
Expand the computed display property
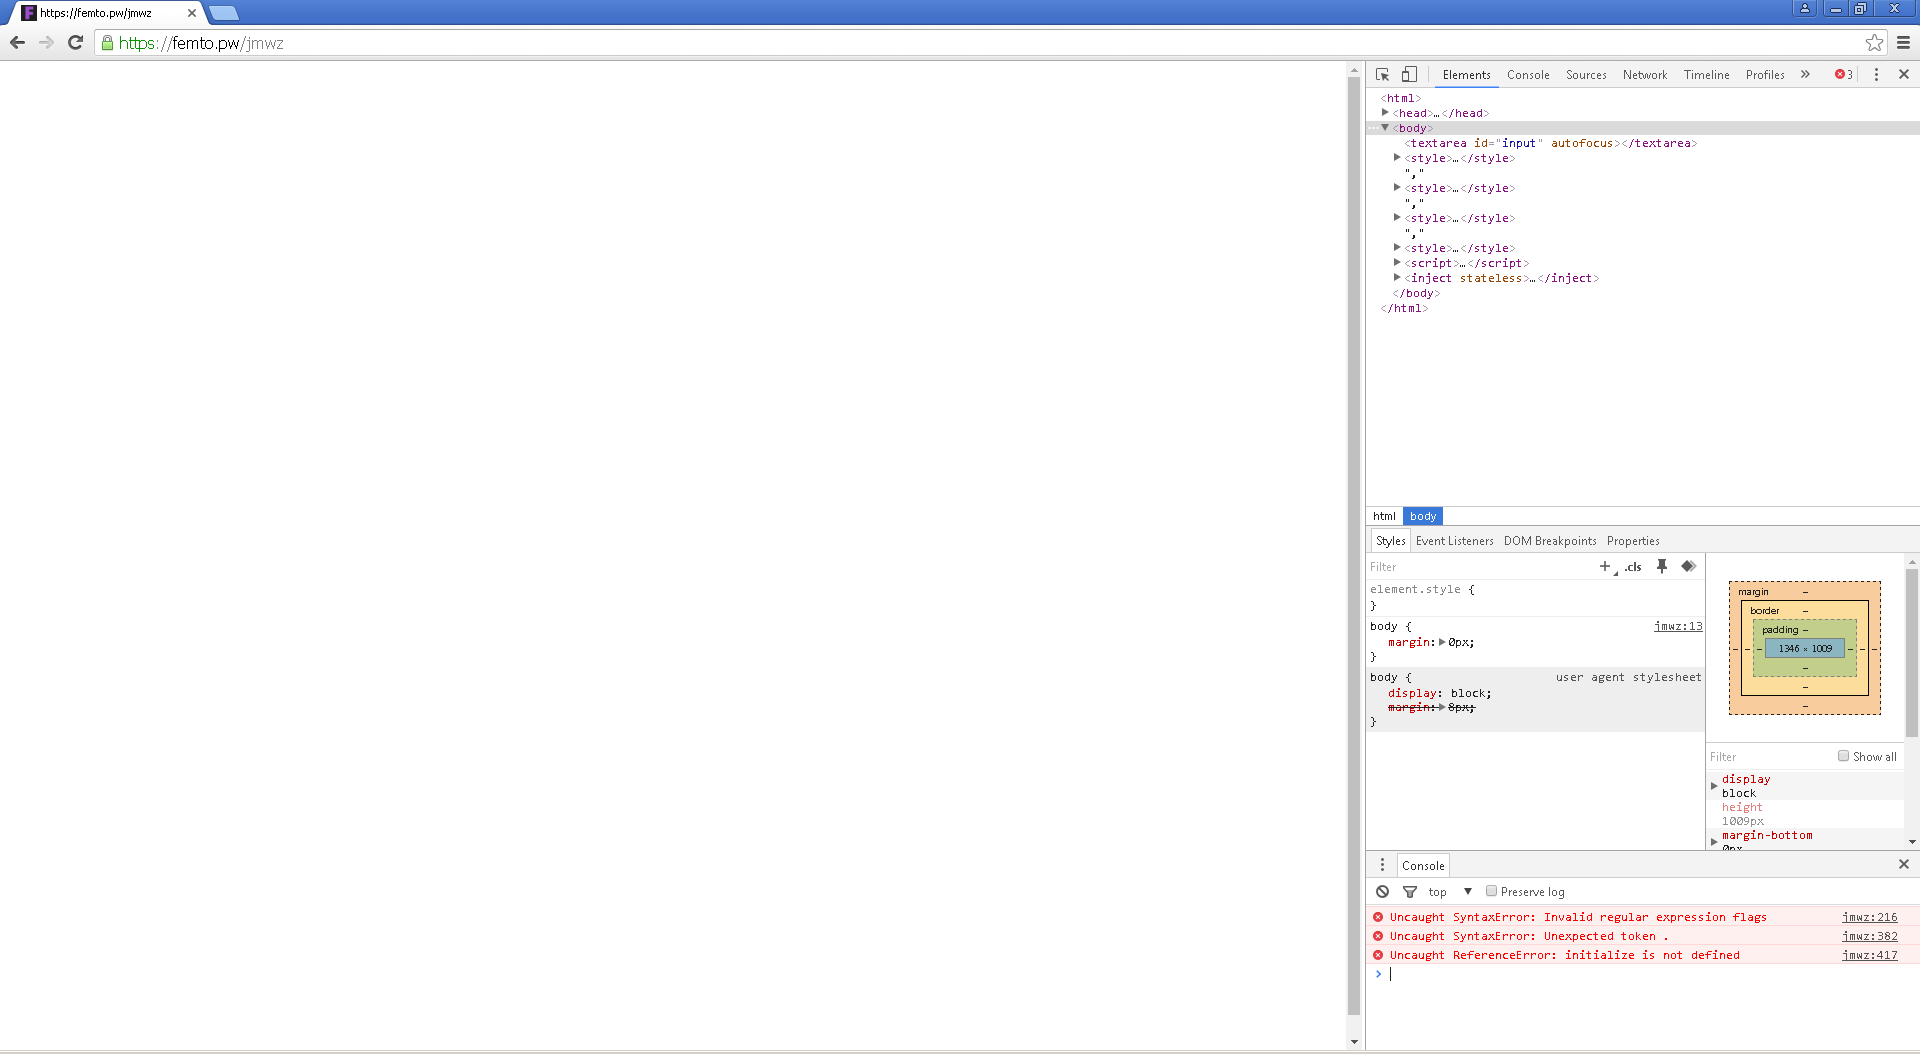click(1714, 786)
